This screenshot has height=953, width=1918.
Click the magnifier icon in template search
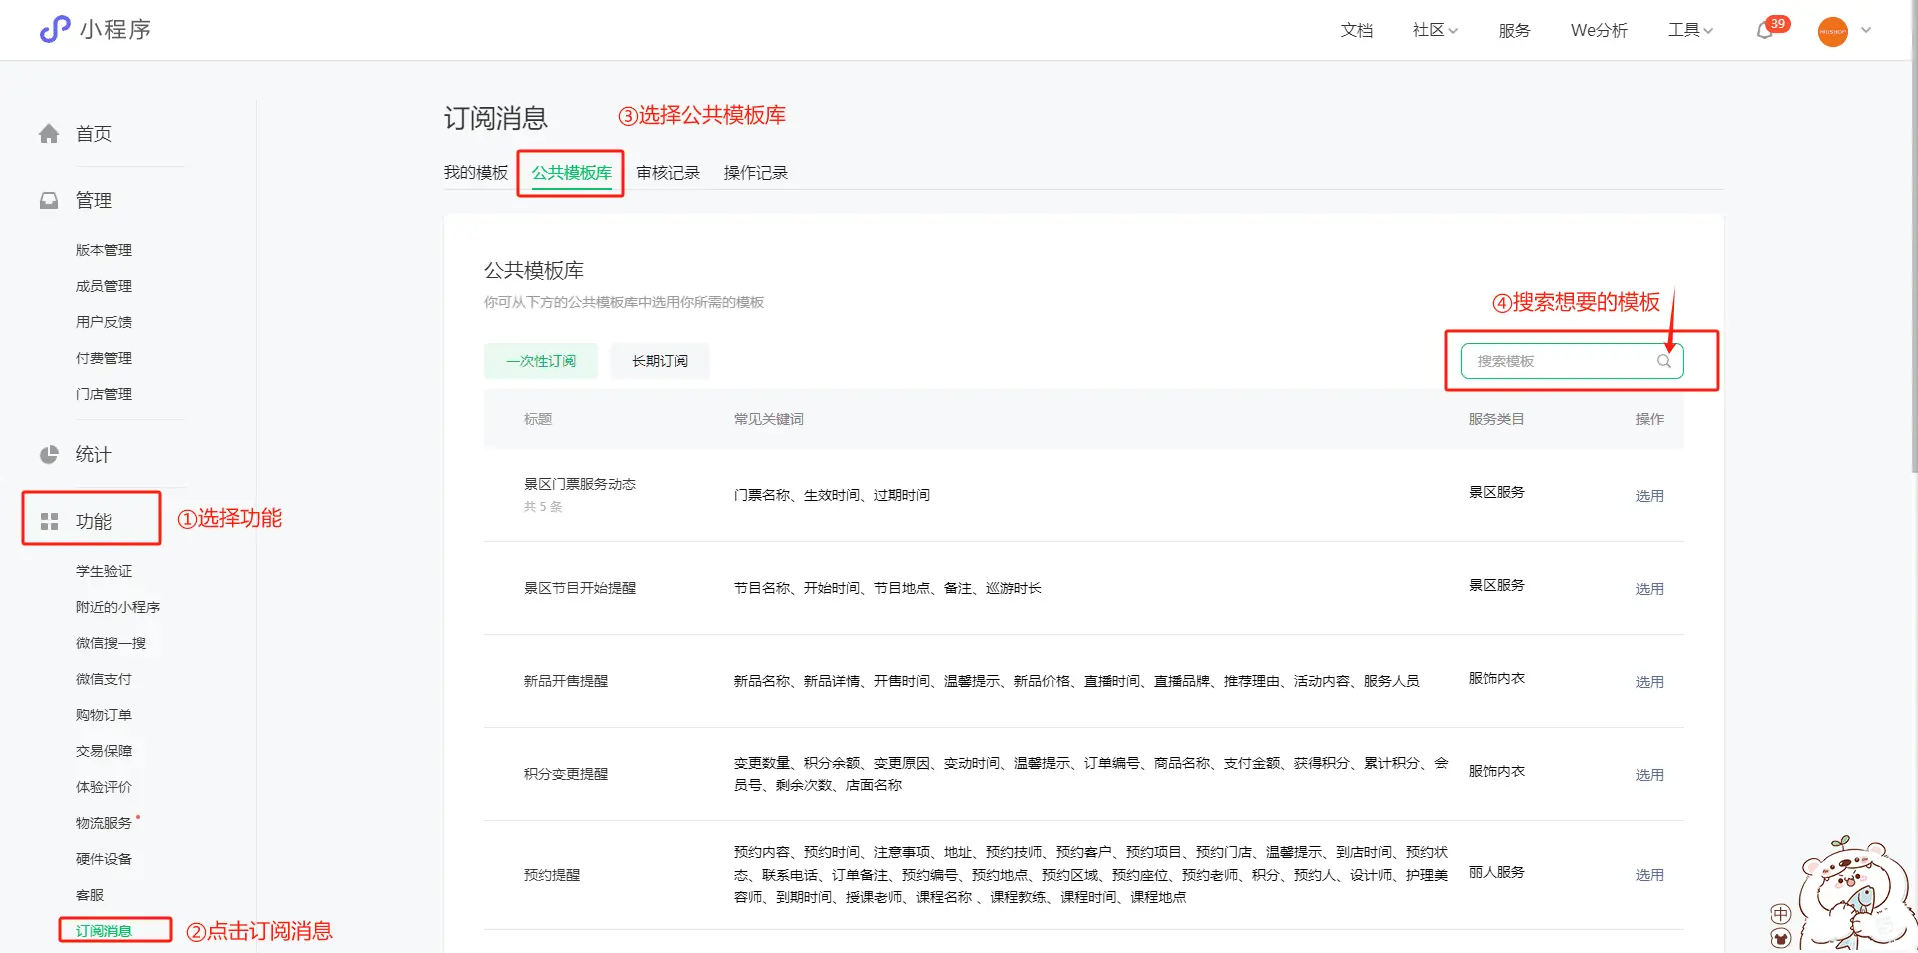click(1663, 361)
